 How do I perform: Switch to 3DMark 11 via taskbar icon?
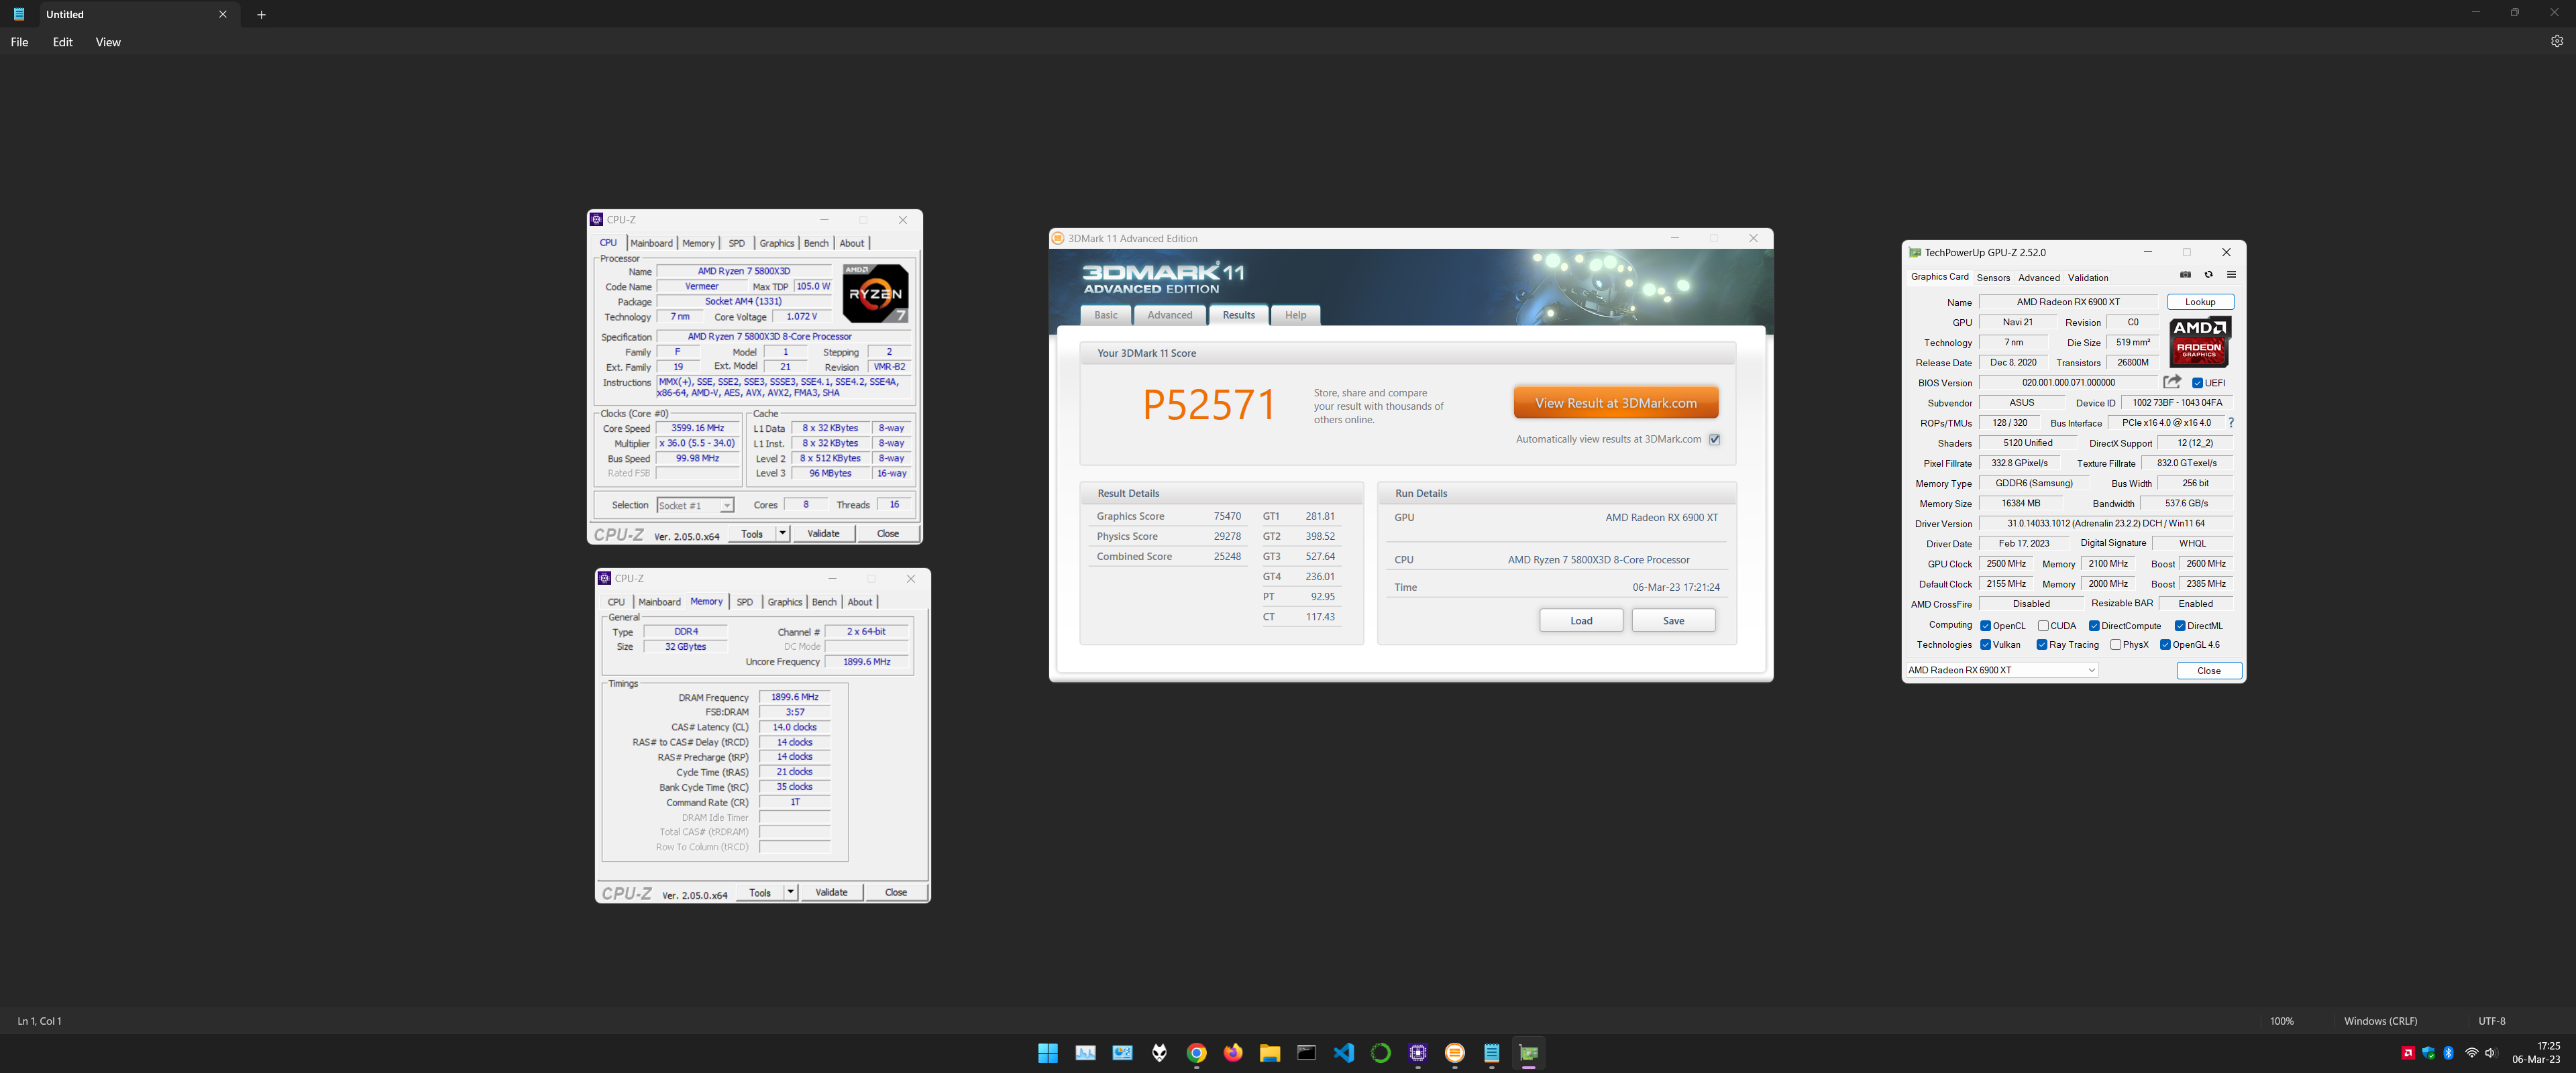click(1454, 1052)
